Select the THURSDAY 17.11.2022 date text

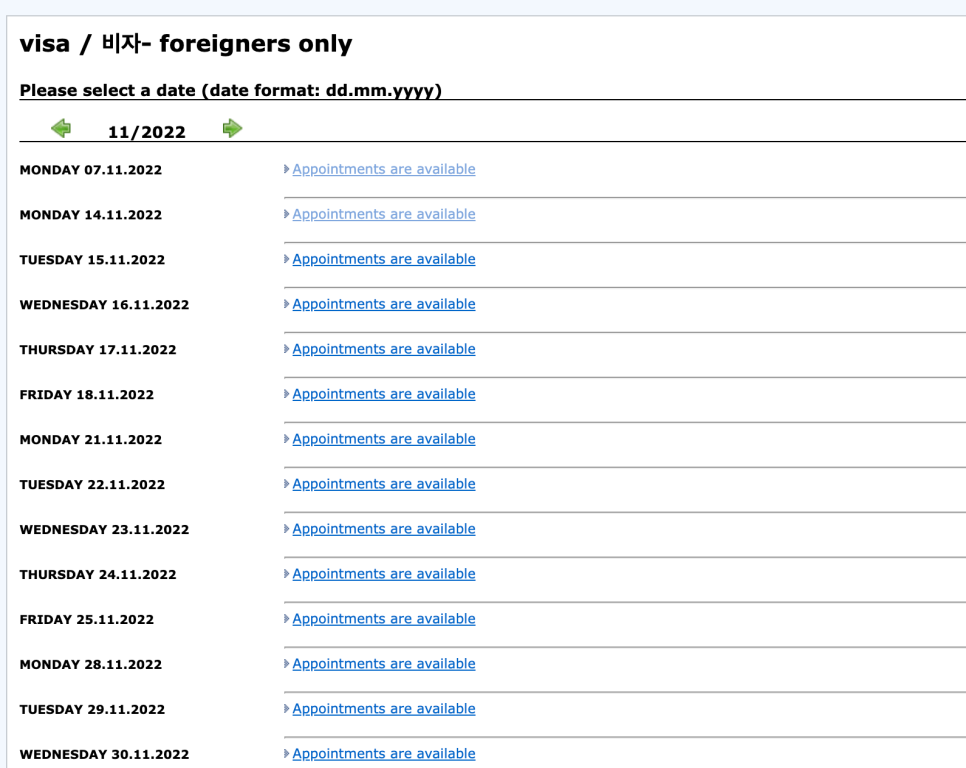[x=98, y=350]
